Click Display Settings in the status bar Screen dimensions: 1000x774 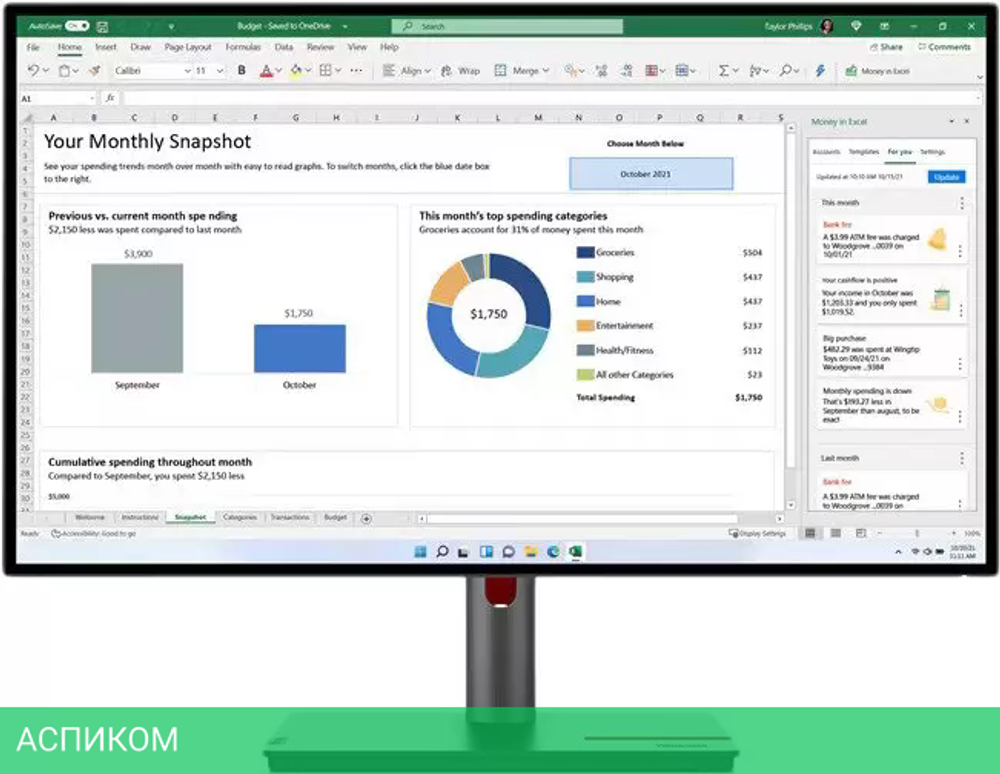[x=757, y=534]
